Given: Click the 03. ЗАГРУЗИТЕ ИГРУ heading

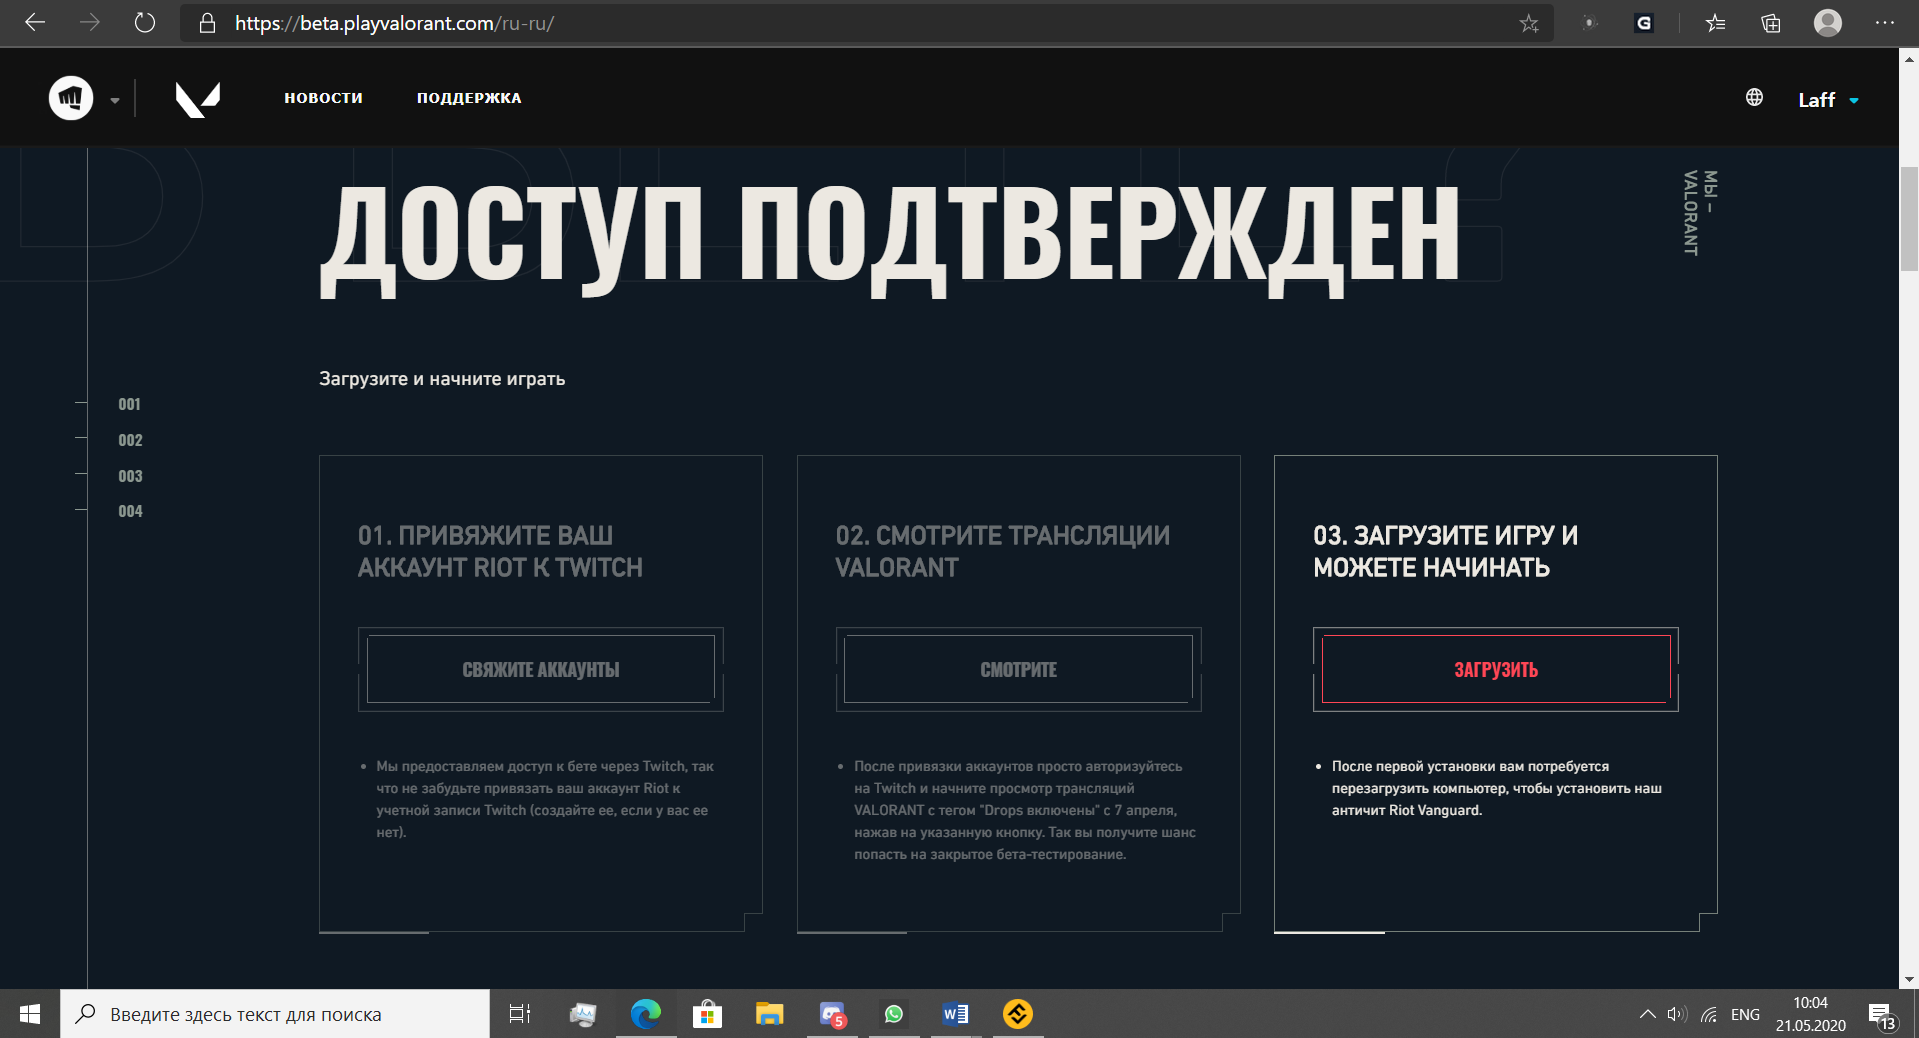Looking at the screenshot, I should 1446,551.
